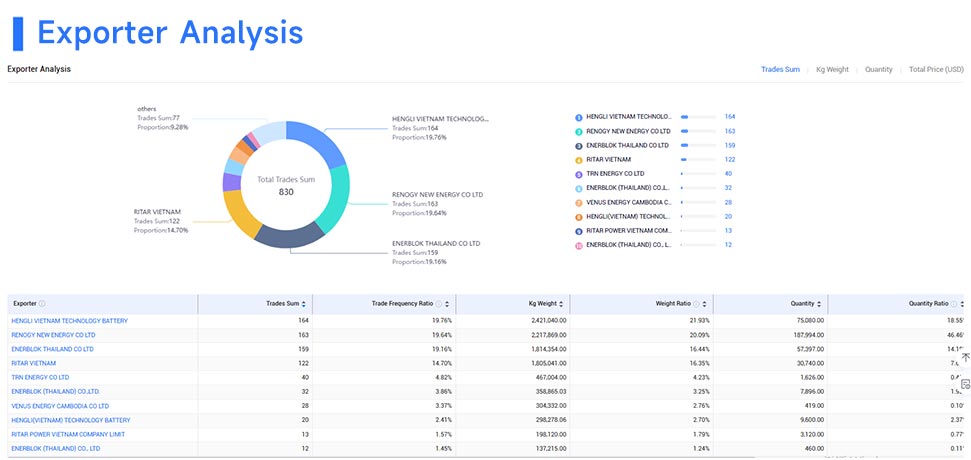Click legend badge 2 for RENOGY NEW ENERGY
This screenshot has height=460, width=971.
click(578, 131)
